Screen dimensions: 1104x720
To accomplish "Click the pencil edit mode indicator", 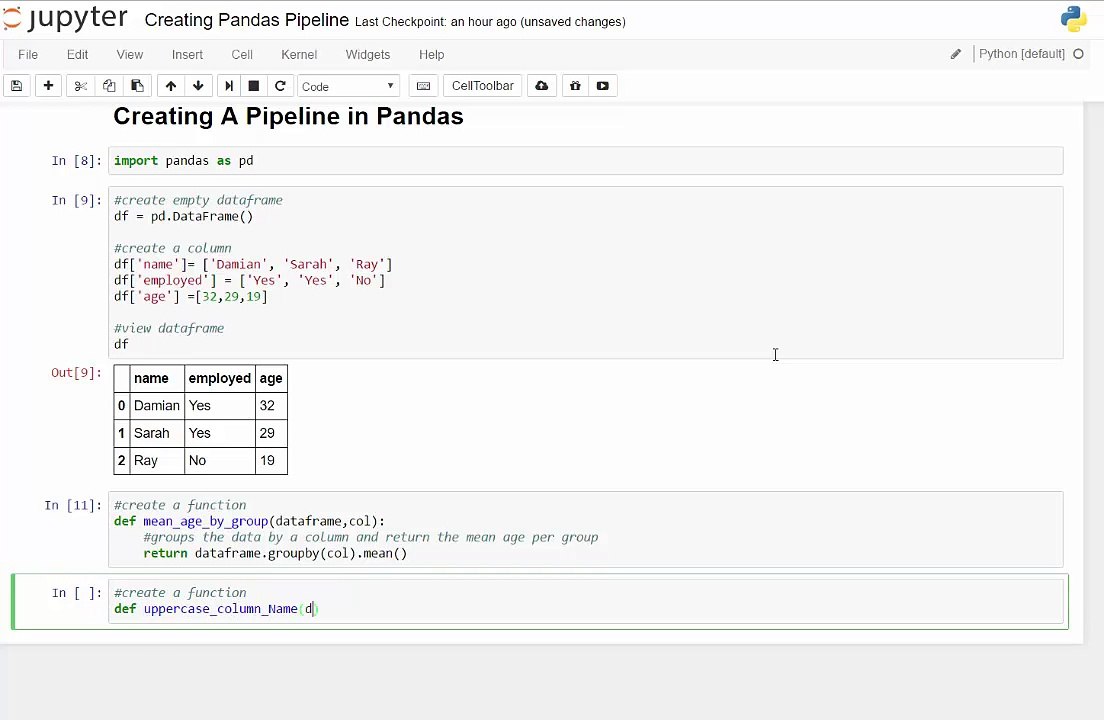I will point(955,54).
